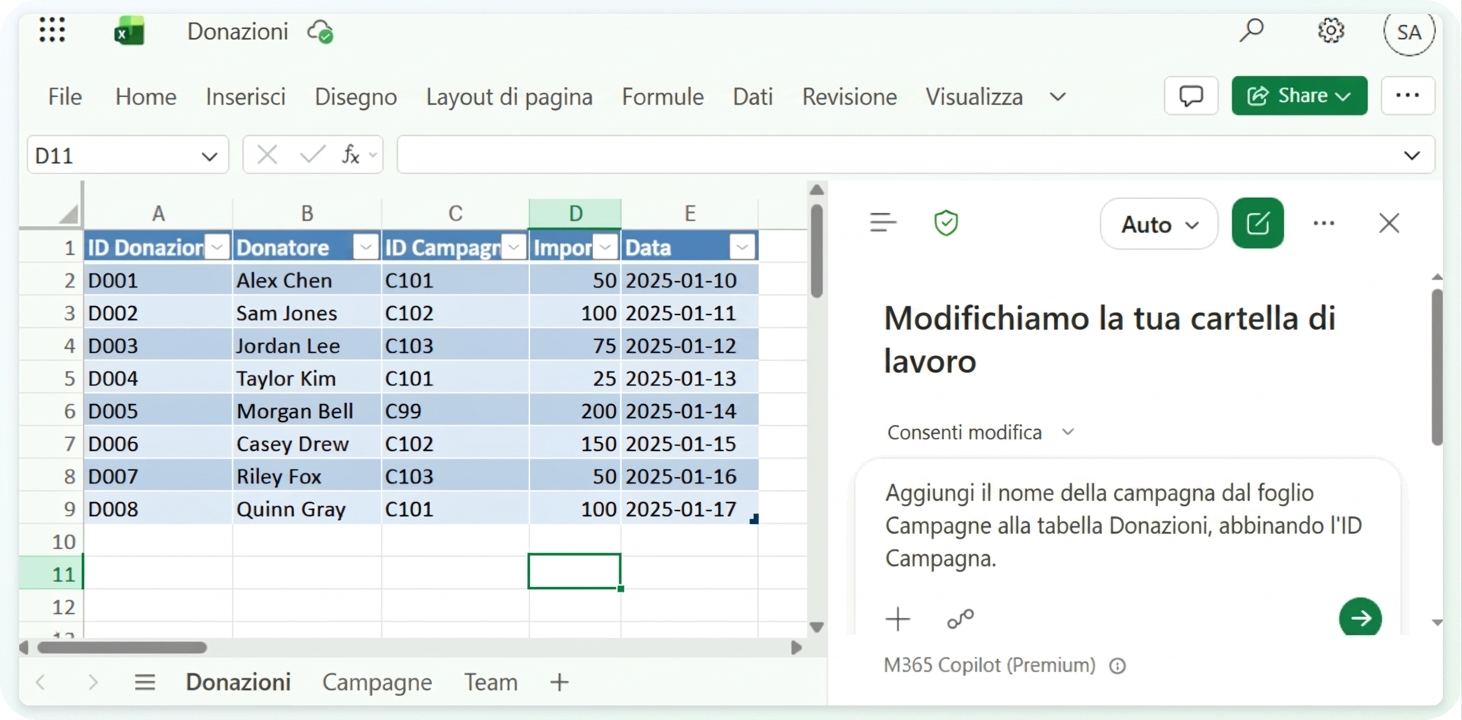Open the Data column filter dropdown

[x=742, y=247]
